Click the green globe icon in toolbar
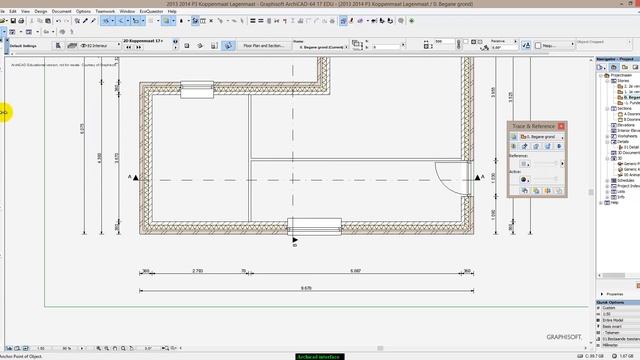 click(x=411, y=21)
